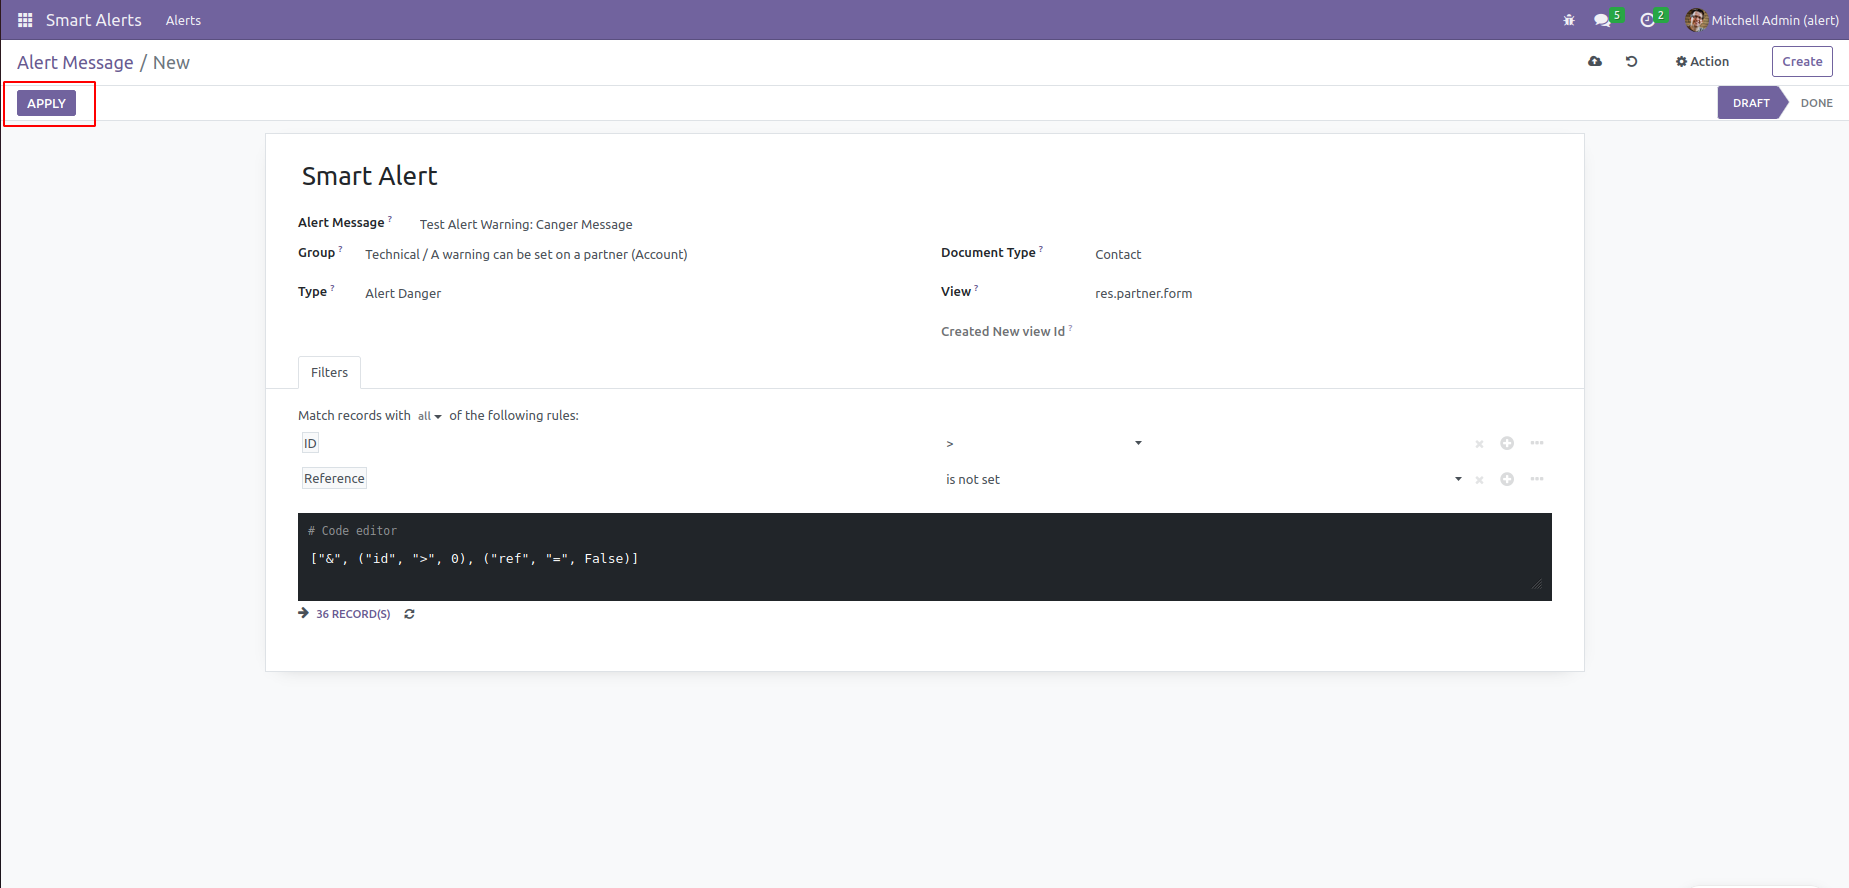
Task: Refresh the matching records count
Action: point(409,614)
